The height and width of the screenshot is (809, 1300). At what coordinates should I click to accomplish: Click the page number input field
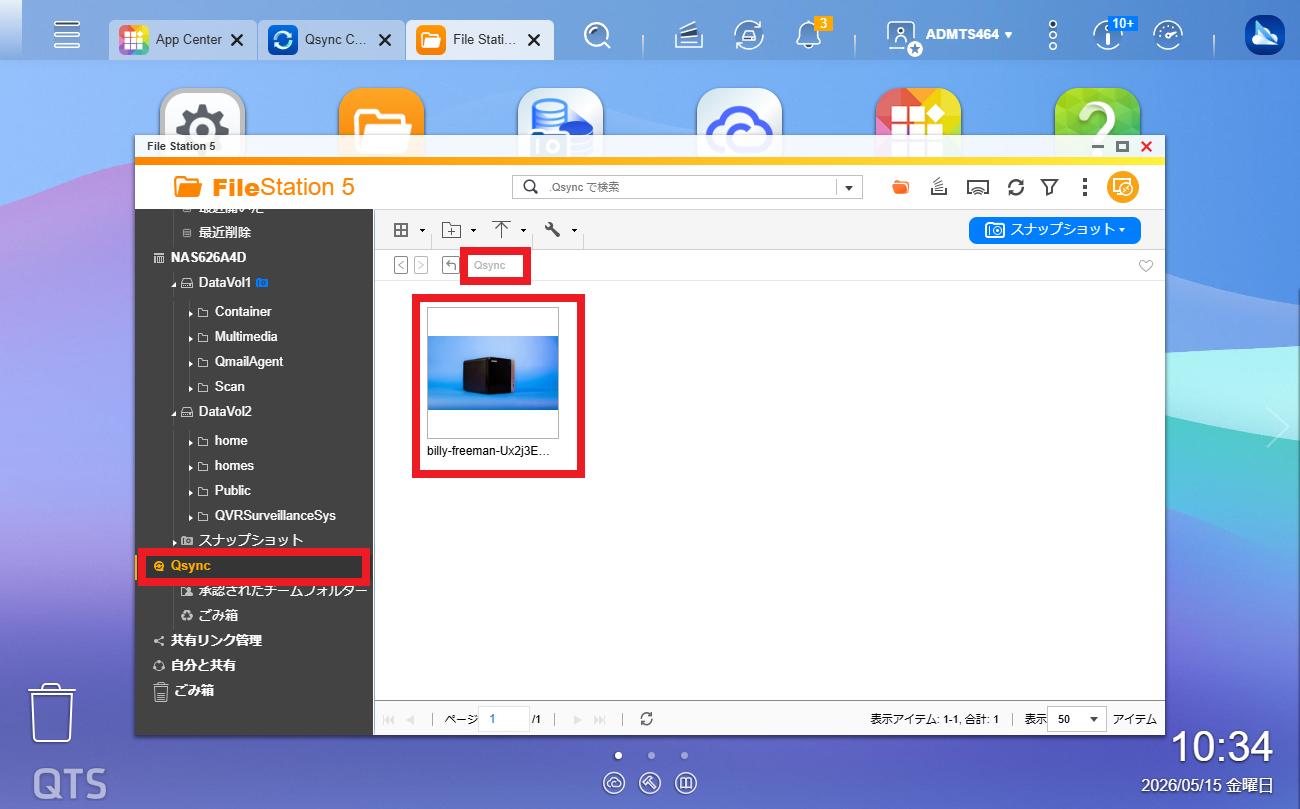click(x=504, y=718)
